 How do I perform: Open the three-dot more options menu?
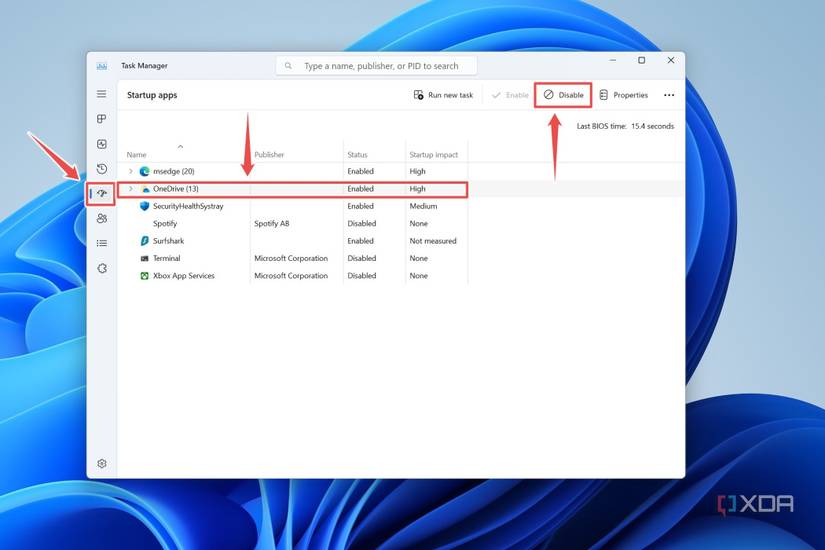(669, 95)
